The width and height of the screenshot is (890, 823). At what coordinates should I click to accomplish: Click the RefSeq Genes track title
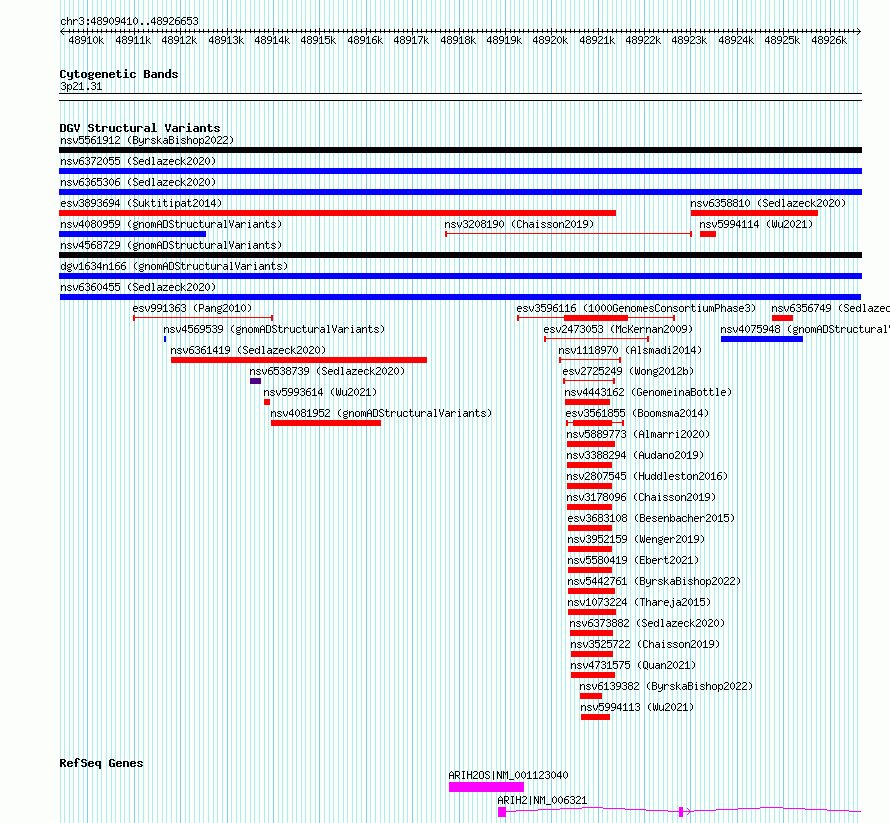[101, 763]
